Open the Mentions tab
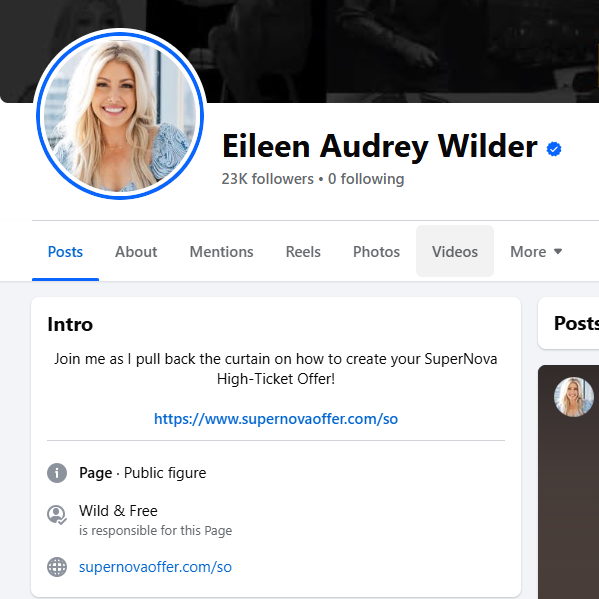This screenshot has width=599, height=599. 222,252
